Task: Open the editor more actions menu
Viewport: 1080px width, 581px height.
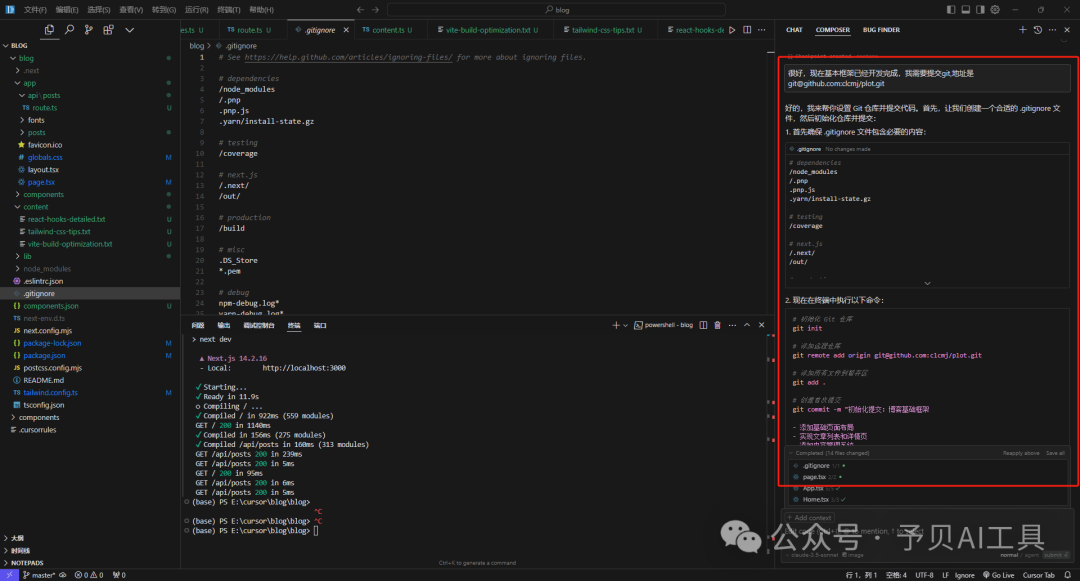Action: tap(761, 30)
